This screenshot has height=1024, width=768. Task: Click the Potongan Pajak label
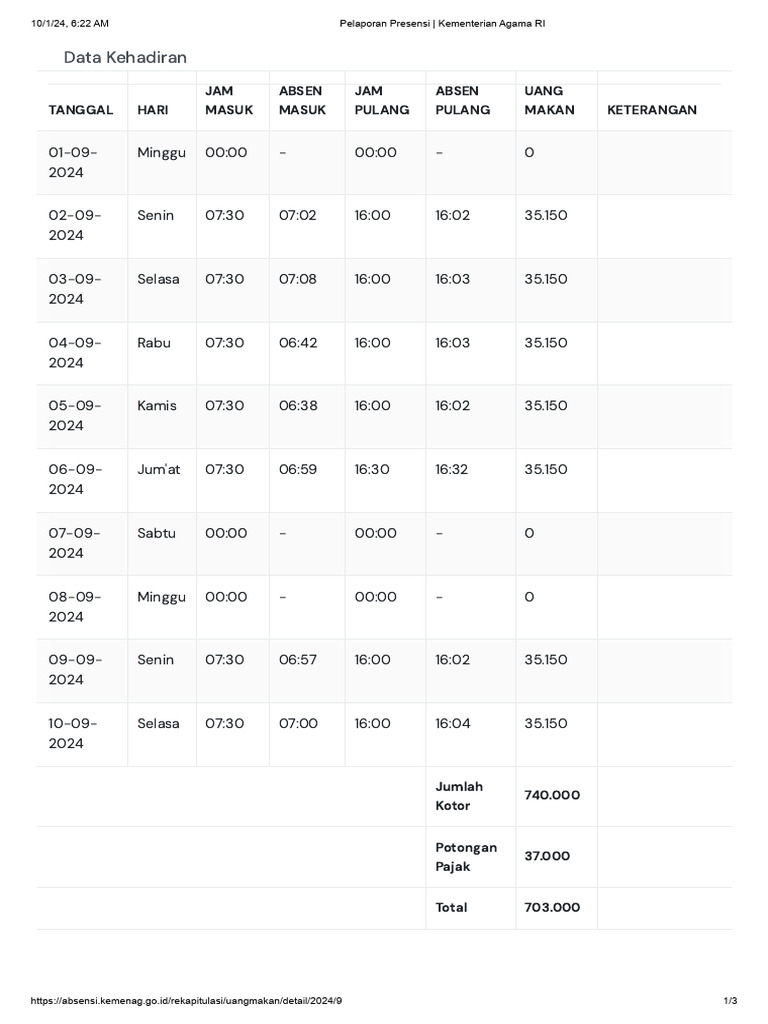[466, 857]
